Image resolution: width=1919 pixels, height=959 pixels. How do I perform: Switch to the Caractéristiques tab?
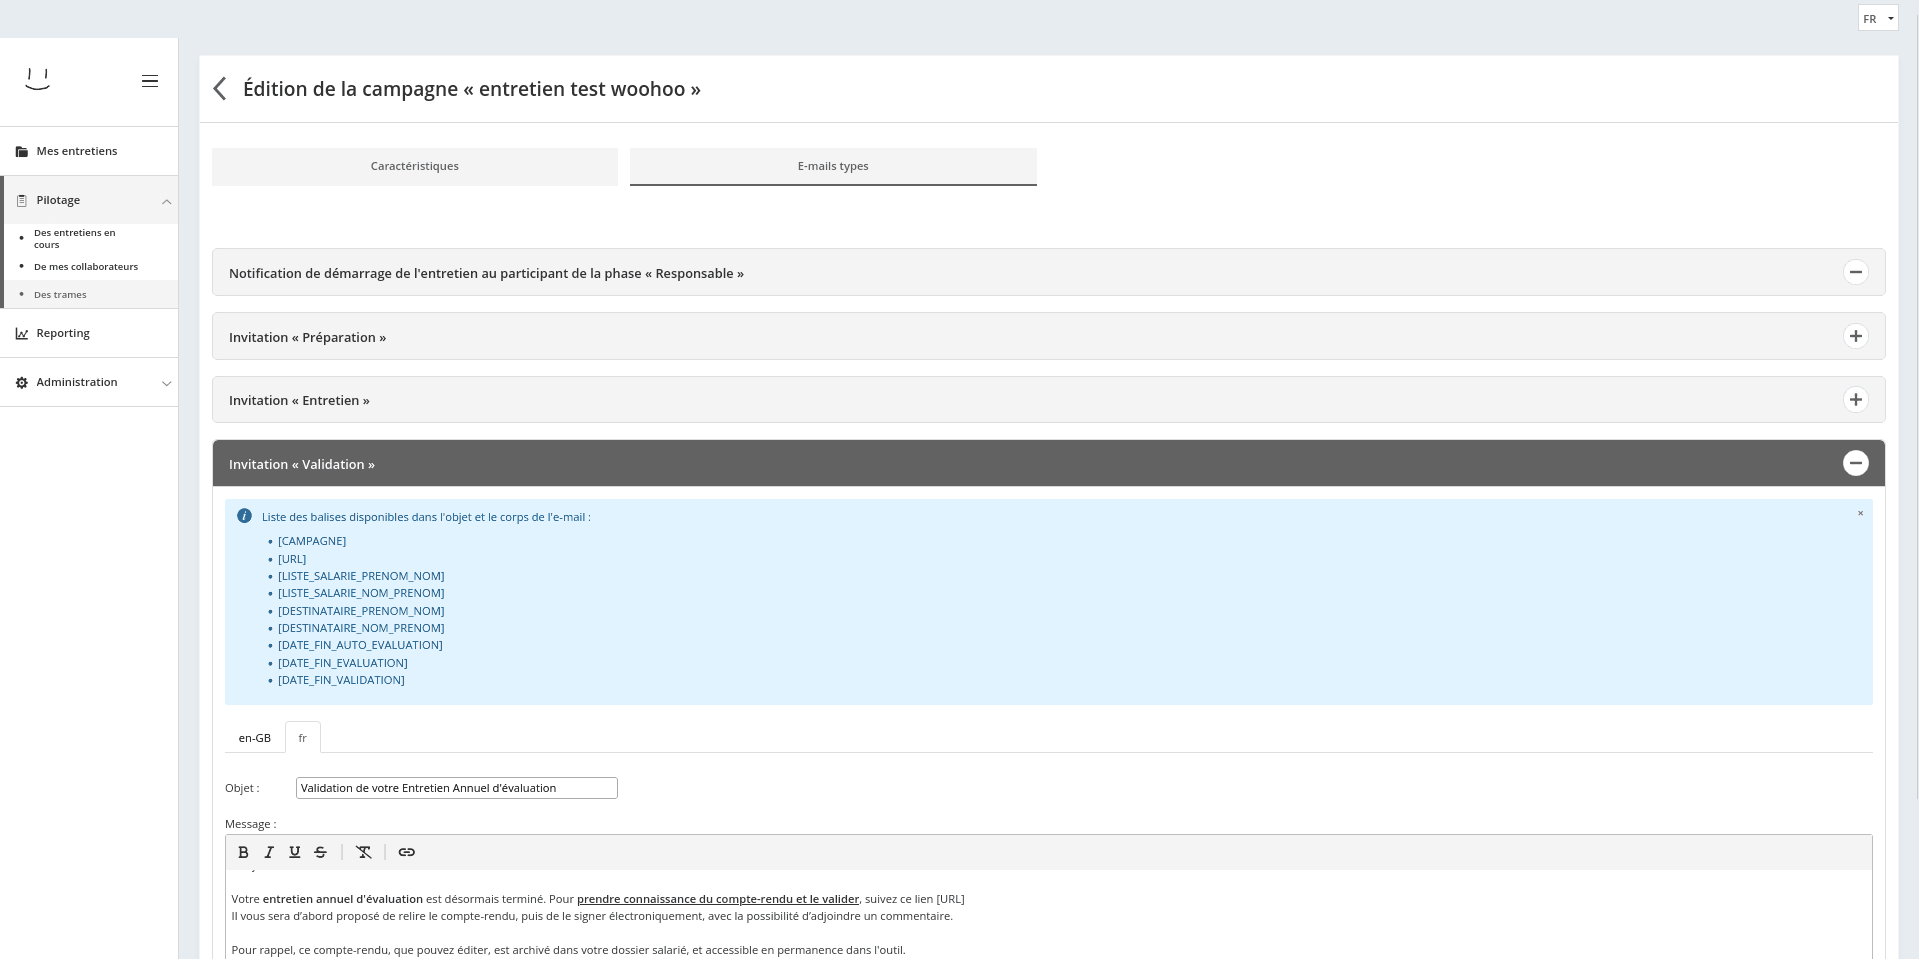click(x=414, y=166)
